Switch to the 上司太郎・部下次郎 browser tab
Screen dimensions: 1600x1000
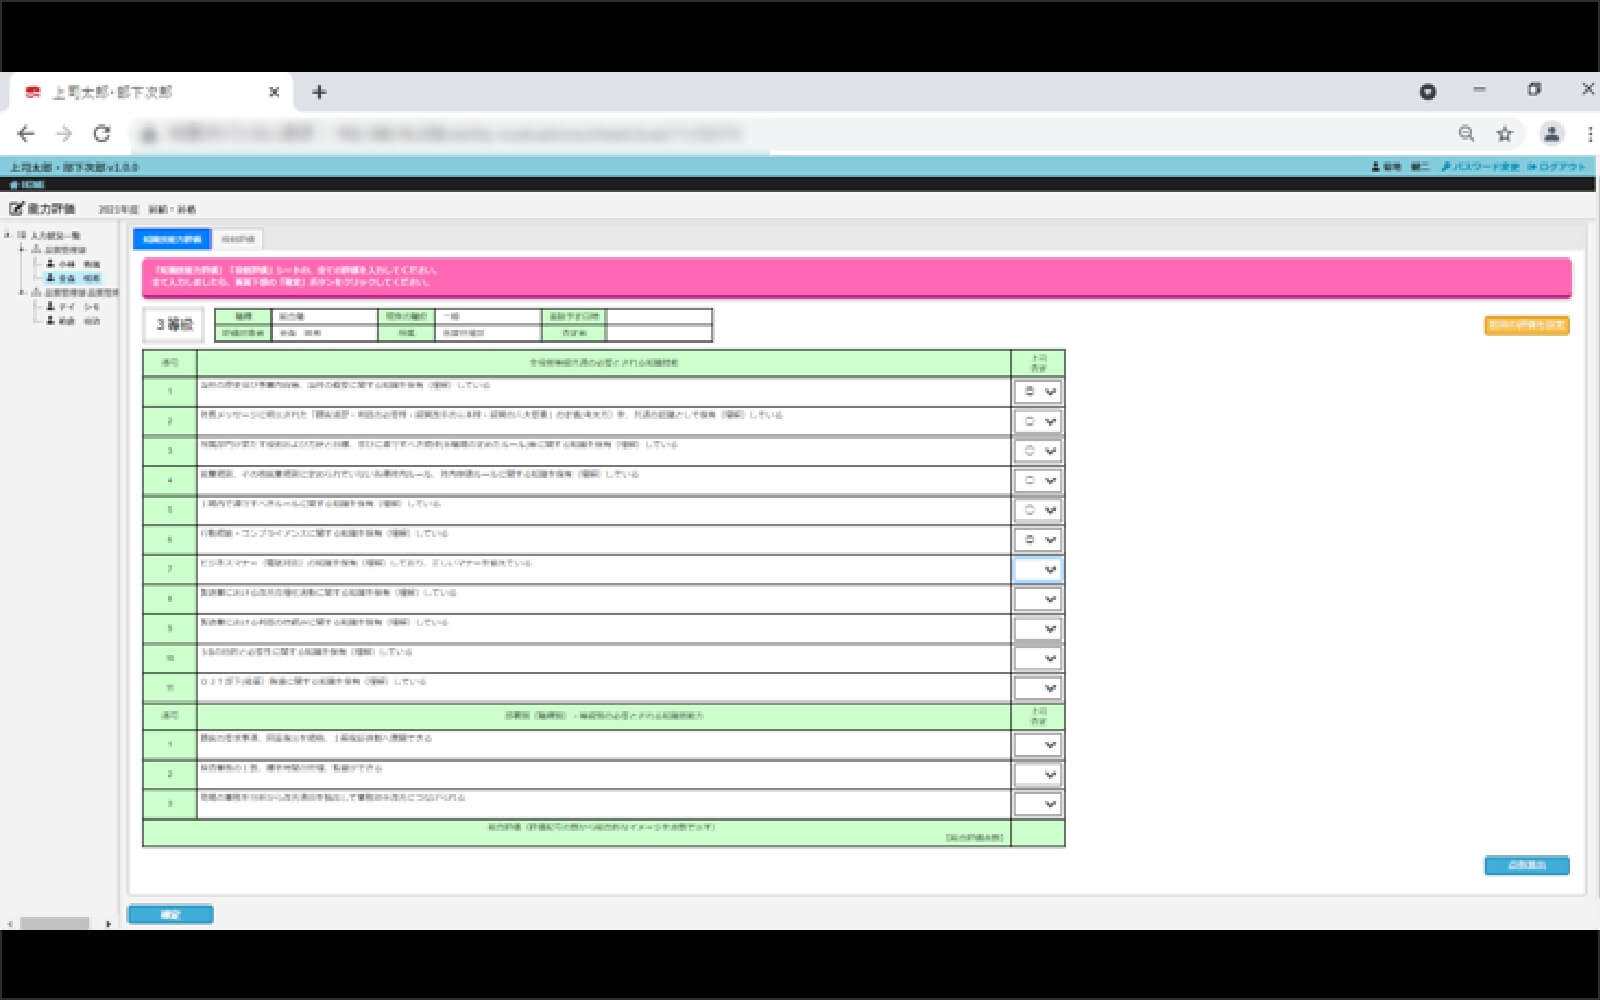pyautogui.click(x=150, y=92)
